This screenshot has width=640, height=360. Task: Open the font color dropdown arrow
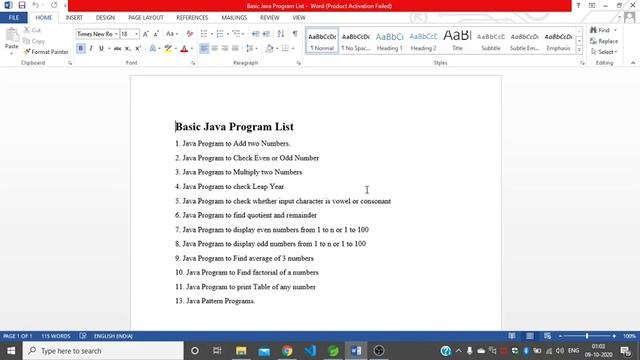tap(192, 49)
